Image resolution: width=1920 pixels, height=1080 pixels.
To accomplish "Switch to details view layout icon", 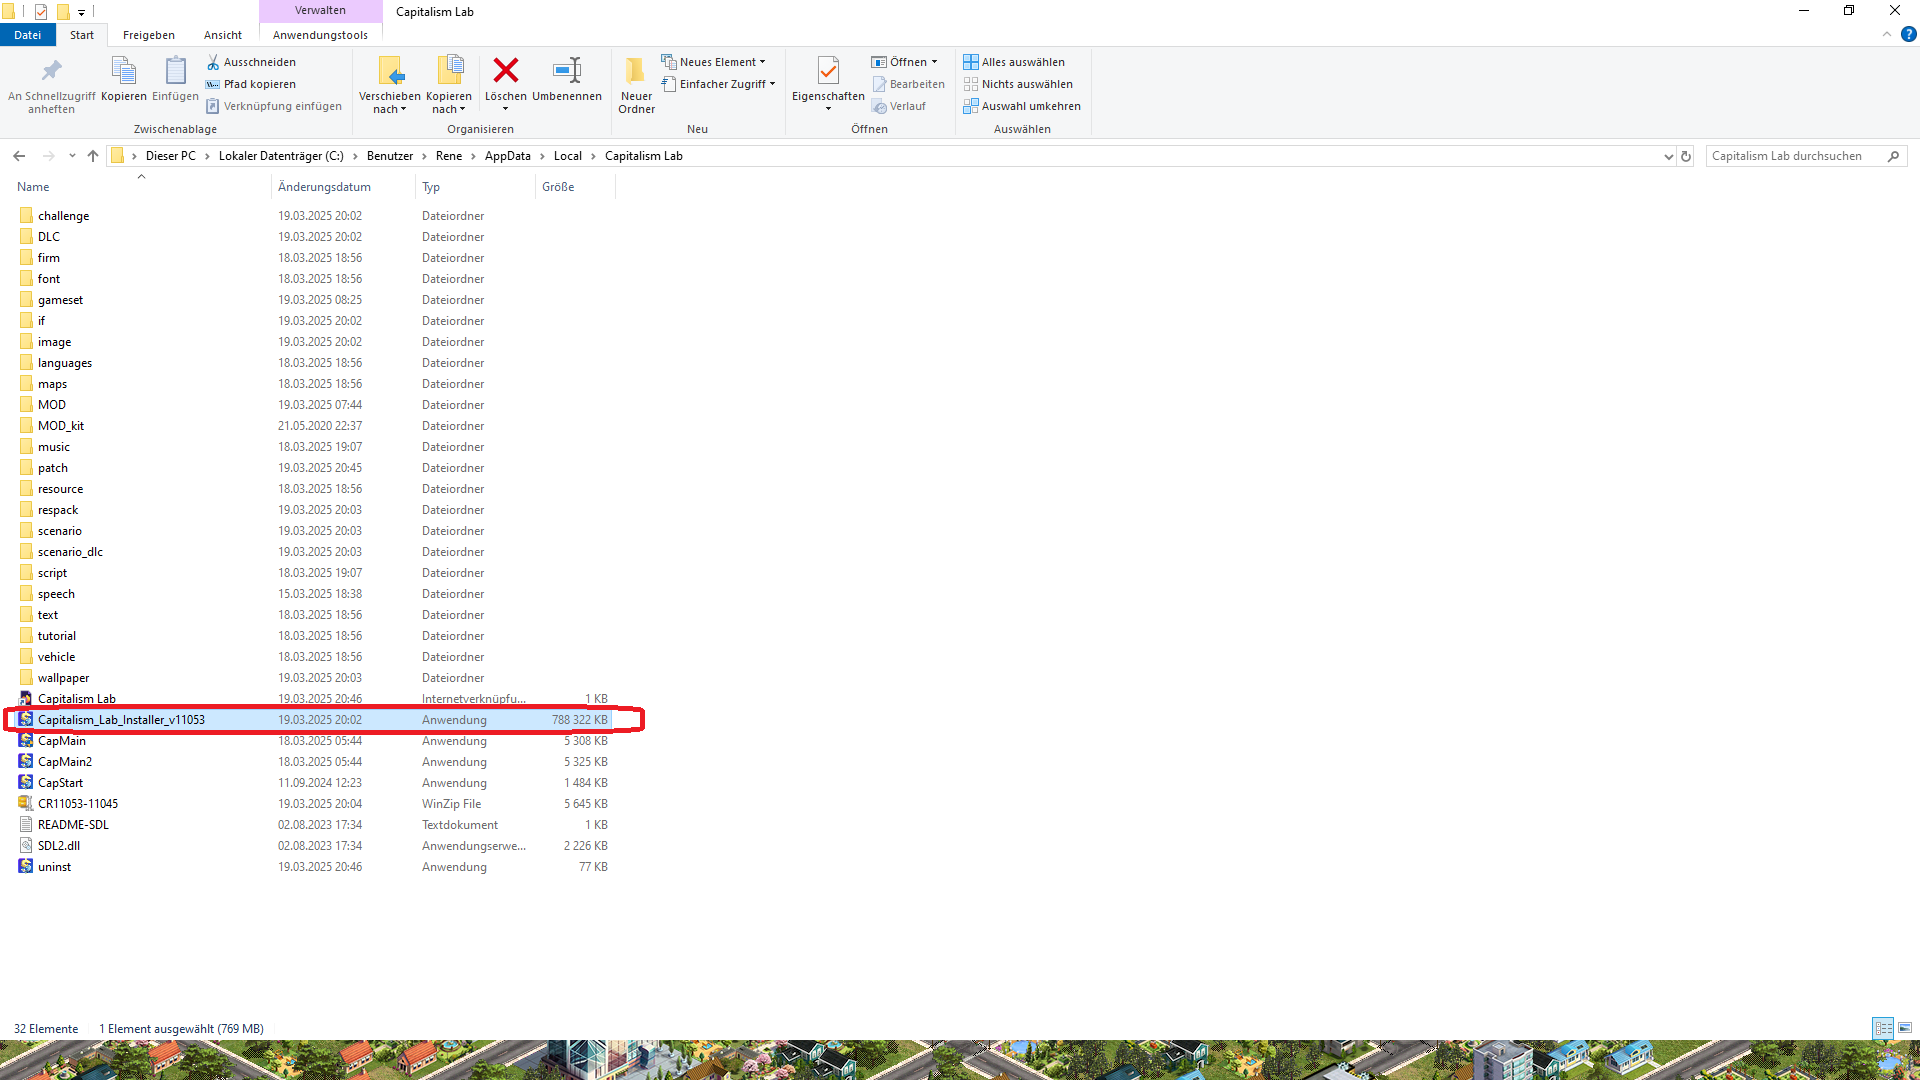I will tap(1883, 1028).
